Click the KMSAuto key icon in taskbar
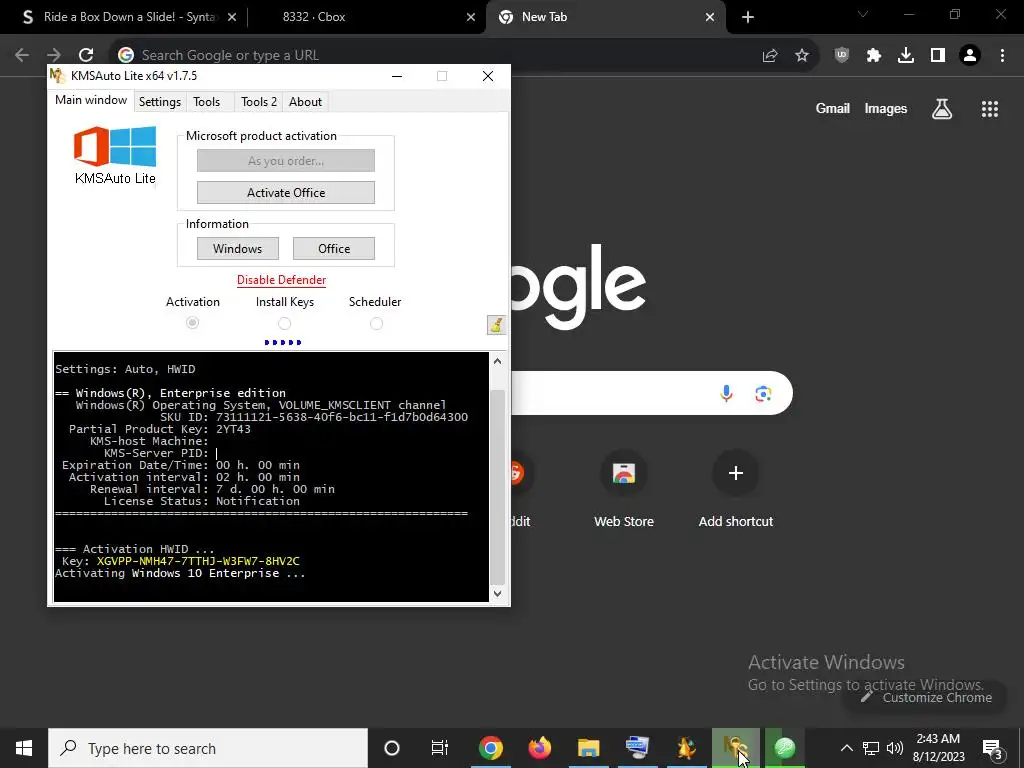Screen dimensions: 1024x768 pyautogui.click(x=735, y=748)
